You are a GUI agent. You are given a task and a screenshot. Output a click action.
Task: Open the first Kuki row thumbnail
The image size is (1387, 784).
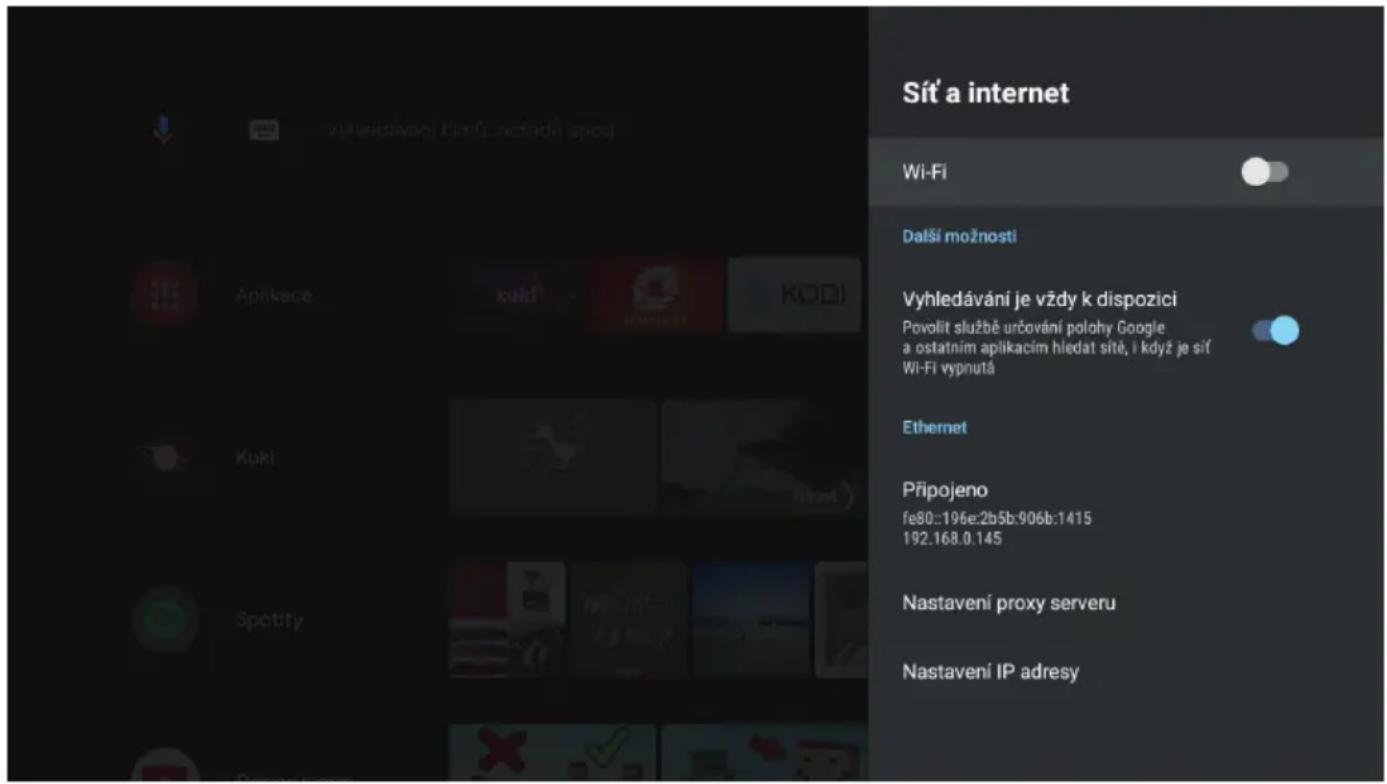pyautogui.click(x=553, y=457)
